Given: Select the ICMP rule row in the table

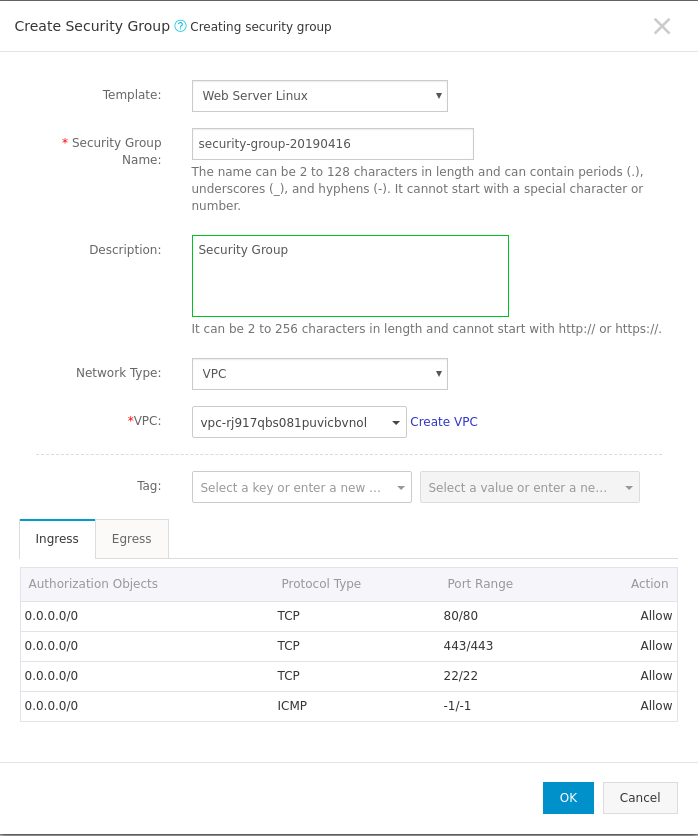Looking at the screenshot, I should tap(349, 705).
